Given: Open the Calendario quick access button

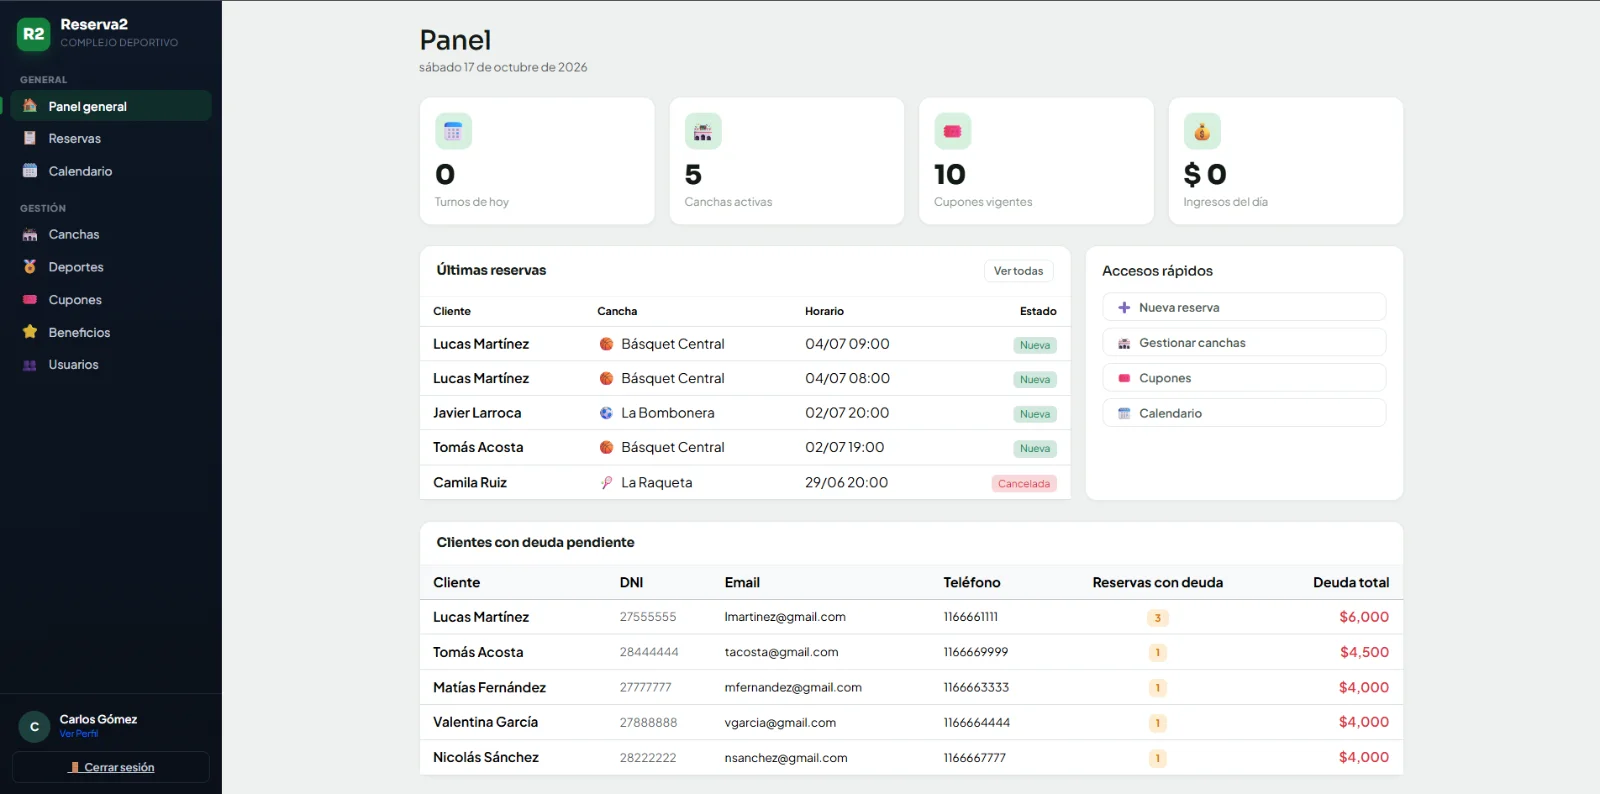Looking at the screenshot, I should click(x=1244, y=413).
